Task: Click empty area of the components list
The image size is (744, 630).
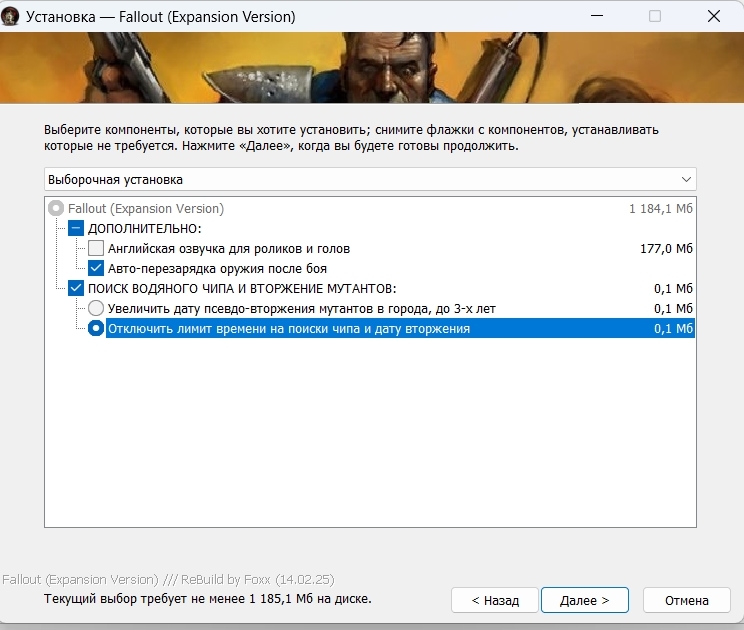Action: click(x=370, y=432)
